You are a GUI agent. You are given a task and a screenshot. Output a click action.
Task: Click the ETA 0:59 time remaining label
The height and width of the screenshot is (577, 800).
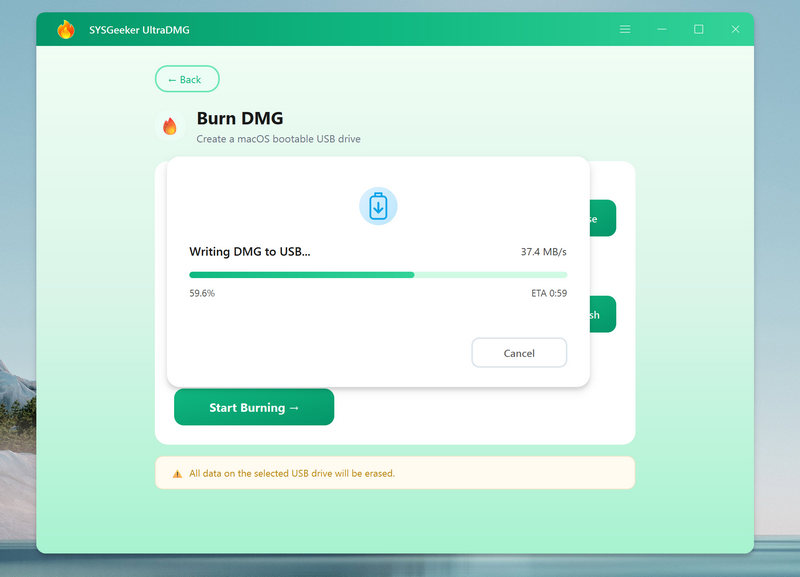point(549,294)
